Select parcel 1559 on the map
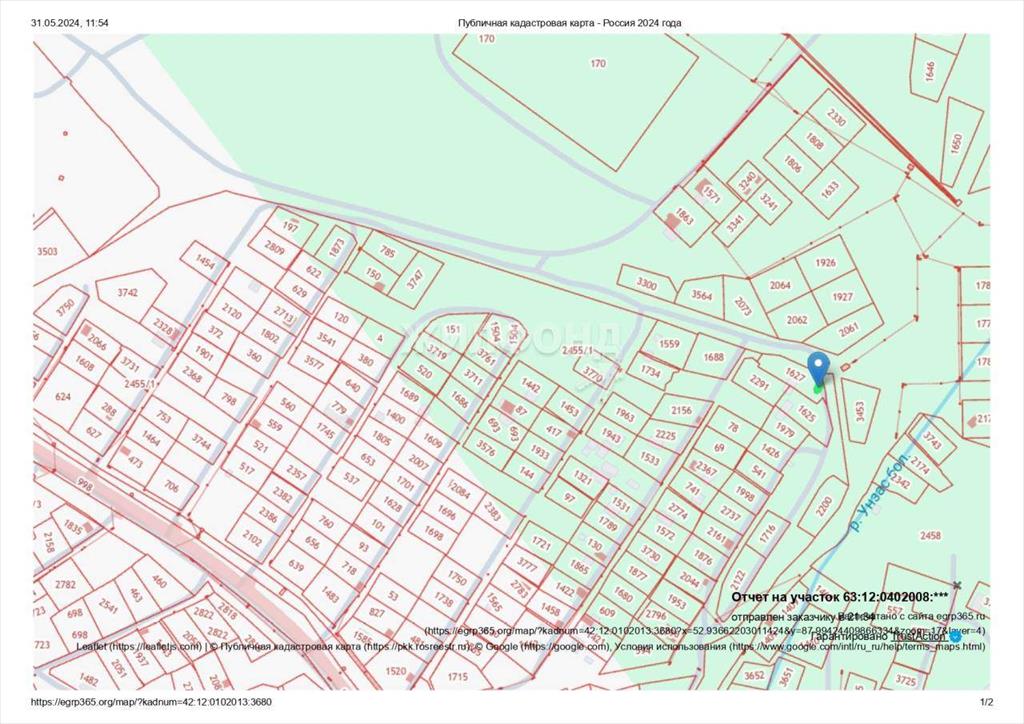Image resolution: width=1024 pixels, height=724 pixels. pos(669,343)
